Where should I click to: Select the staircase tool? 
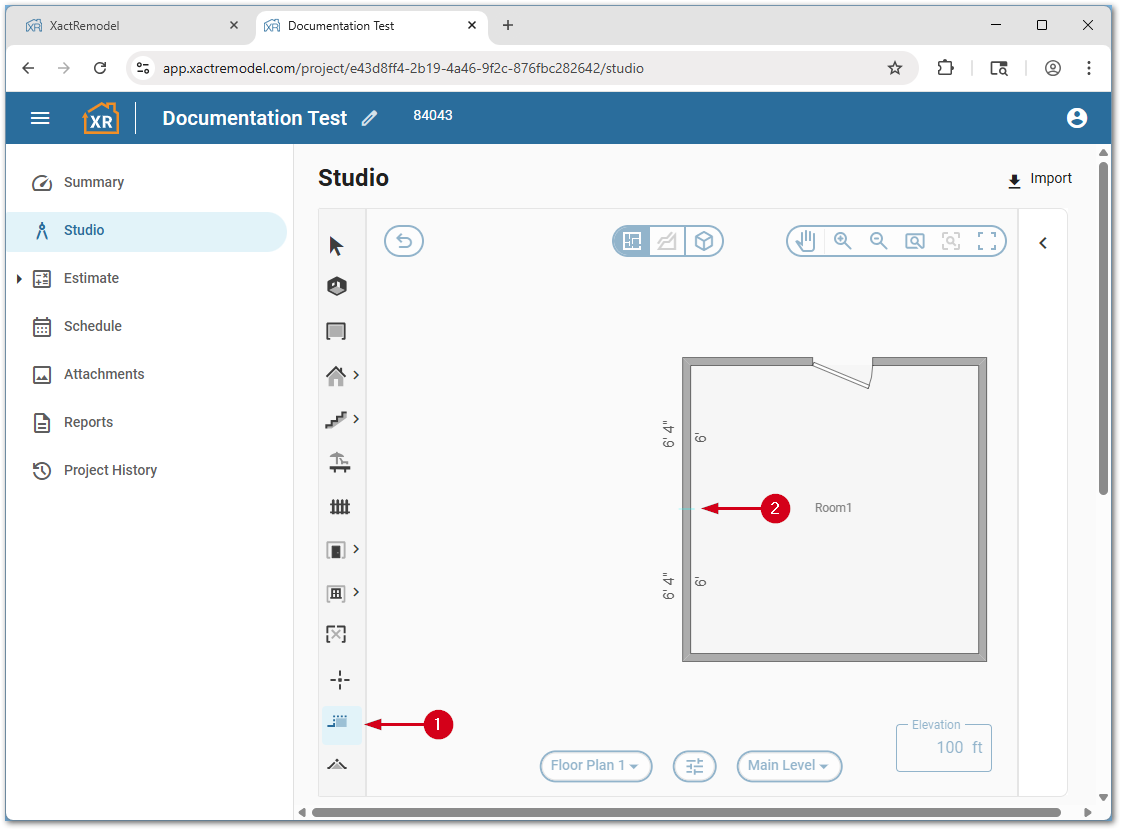point(336,420)
